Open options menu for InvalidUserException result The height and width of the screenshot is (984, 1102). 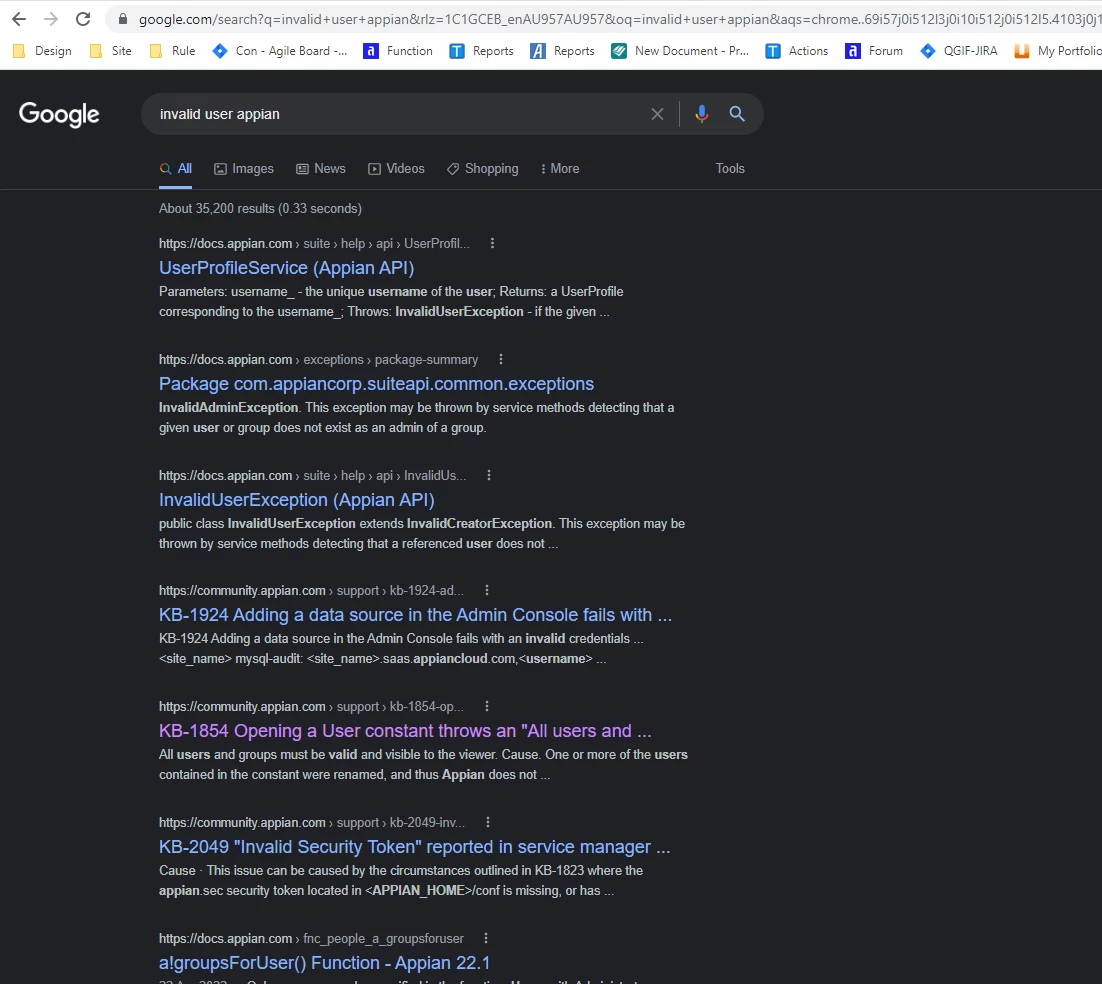pos(488,475)
